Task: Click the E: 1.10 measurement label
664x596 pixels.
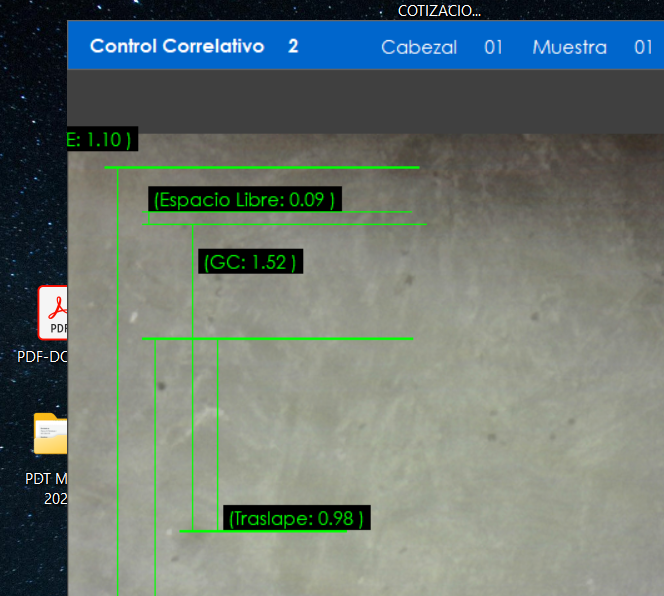Action: tap(99, 139)
